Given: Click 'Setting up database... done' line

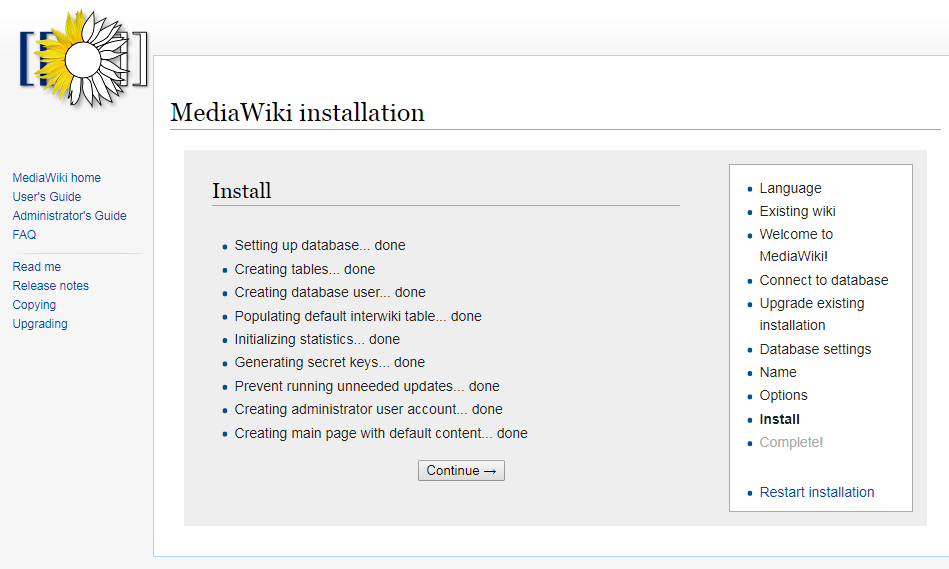Looking at the screenshot, I should (320, 245).
